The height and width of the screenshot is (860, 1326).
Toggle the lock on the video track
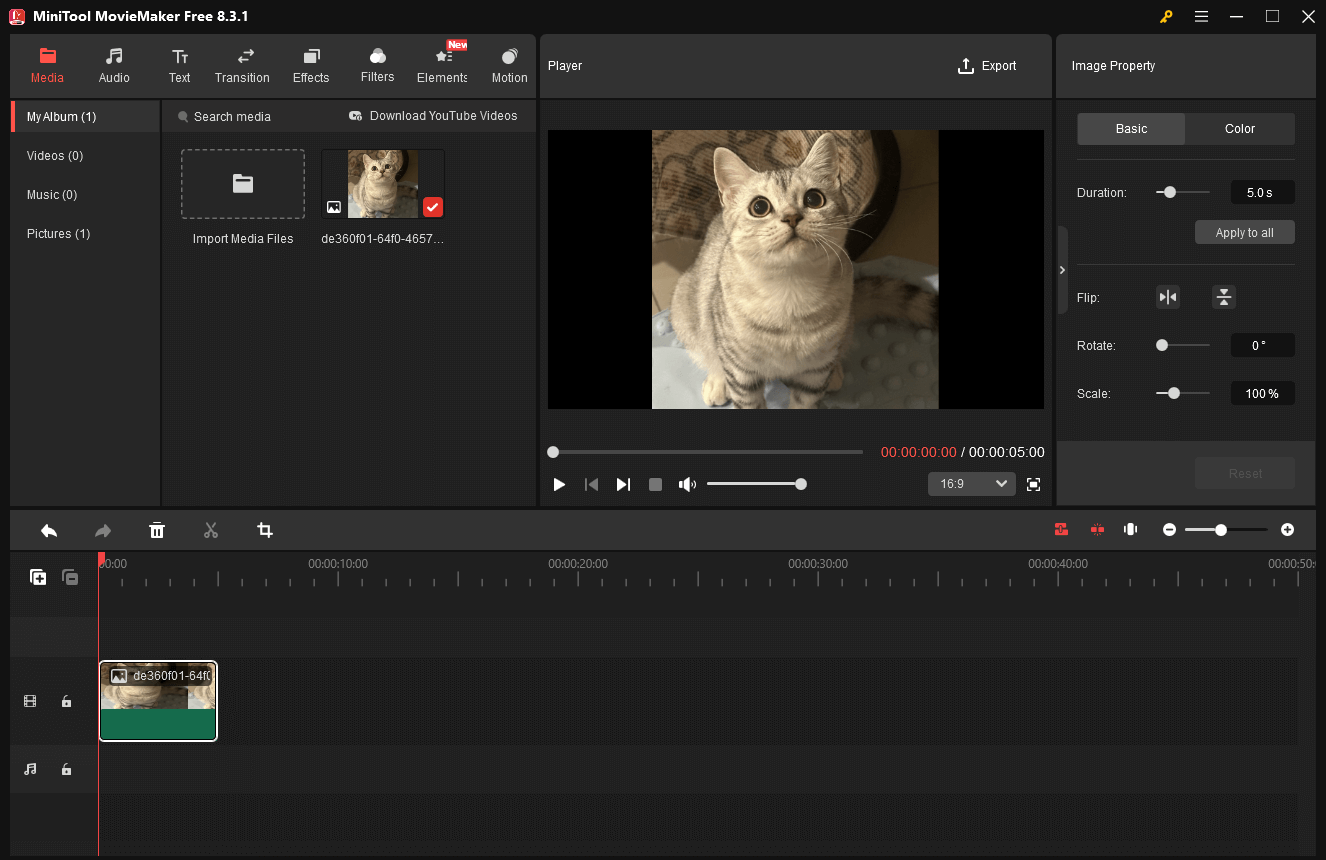tap(66, 701)
